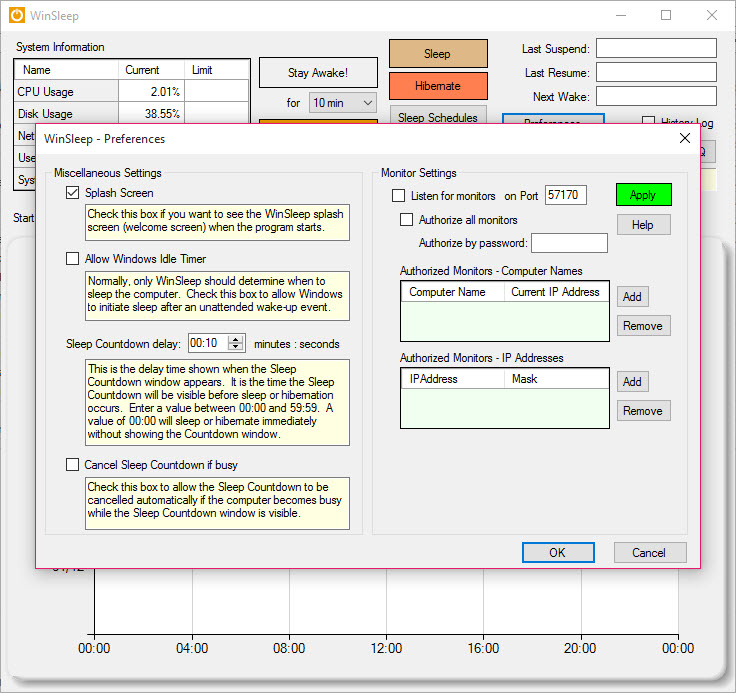Confirm preferences with OK button
This screenshot has width=736, height=693.
(557, 553)
